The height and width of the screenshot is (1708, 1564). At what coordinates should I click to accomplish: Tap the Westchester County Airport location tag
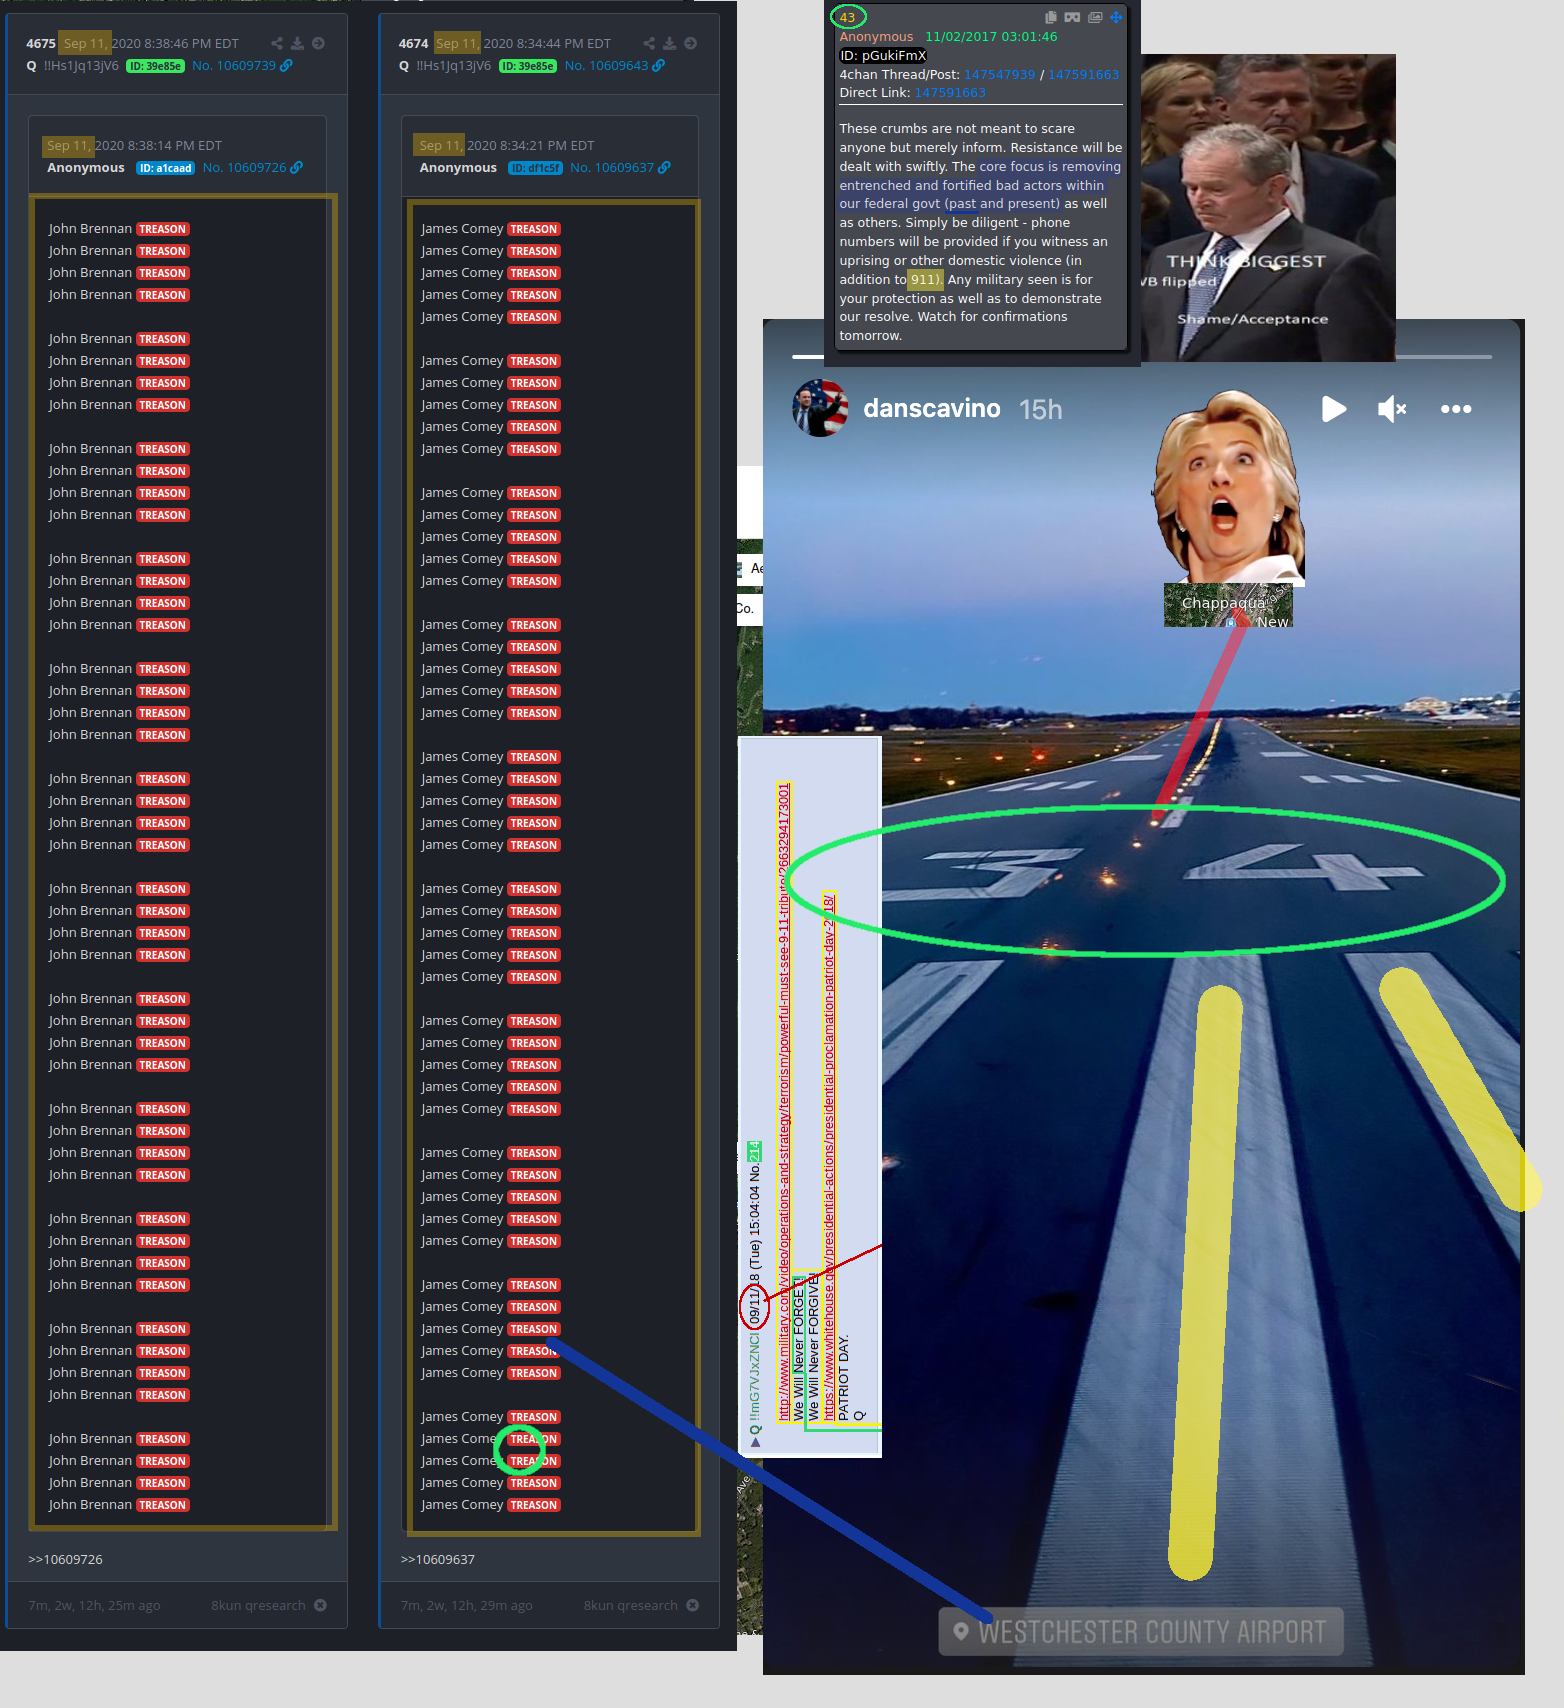tap(1140, 1632)
